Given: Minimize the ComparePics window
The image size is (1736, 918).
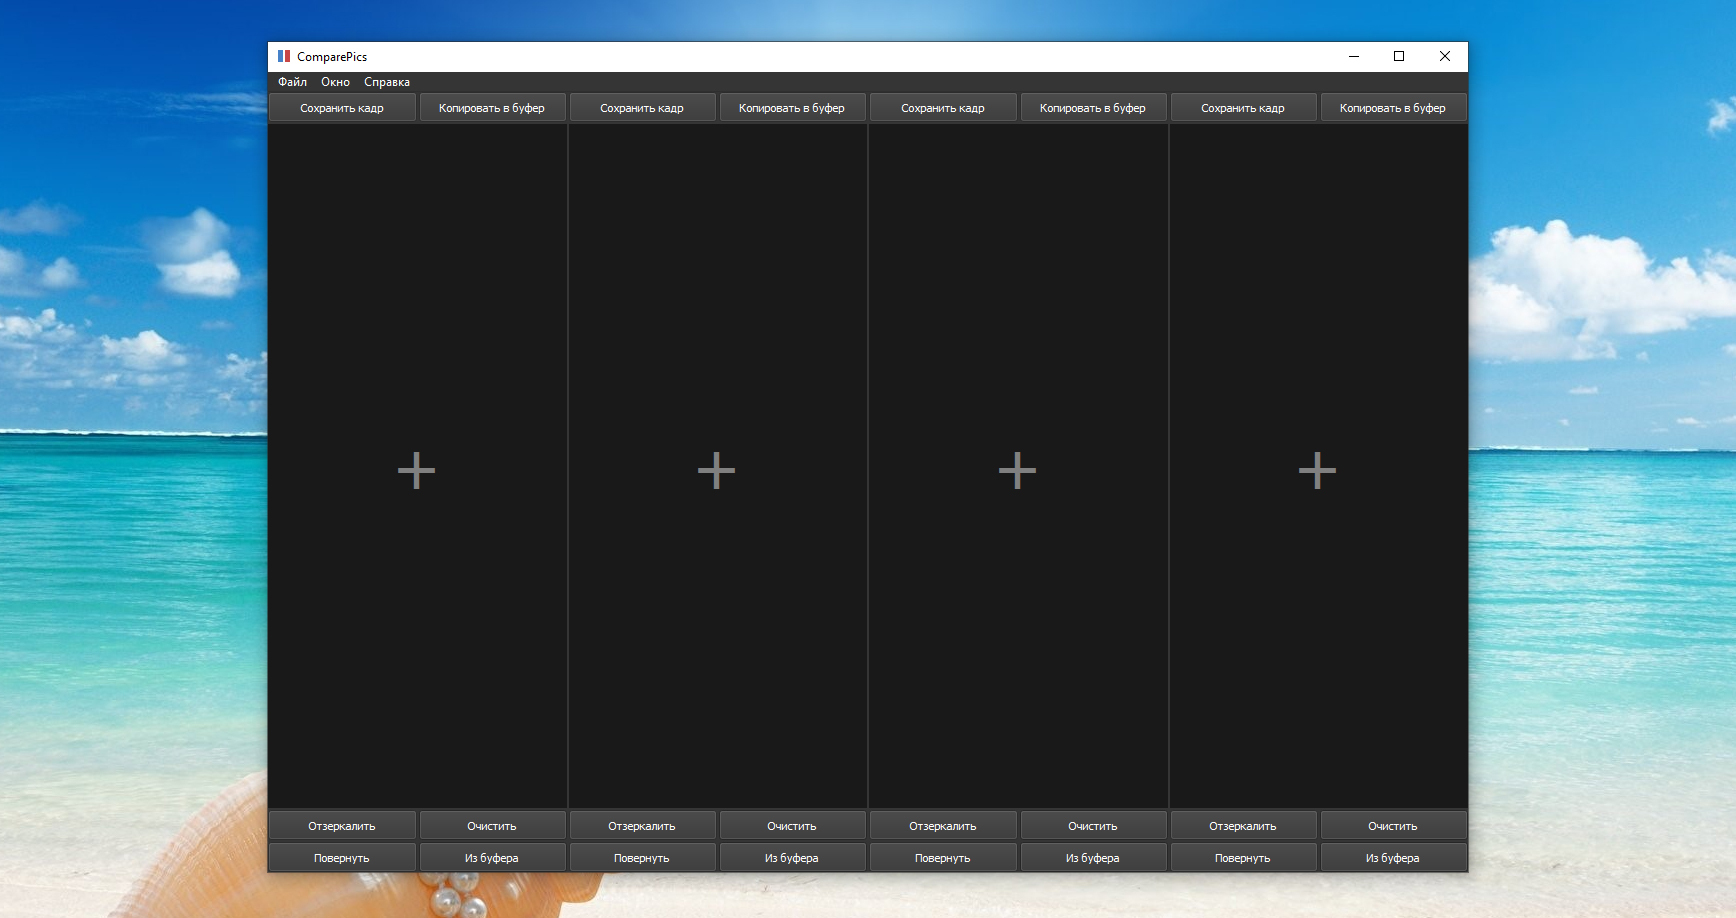Looking at the screenshot, I should pos(1354,56).
